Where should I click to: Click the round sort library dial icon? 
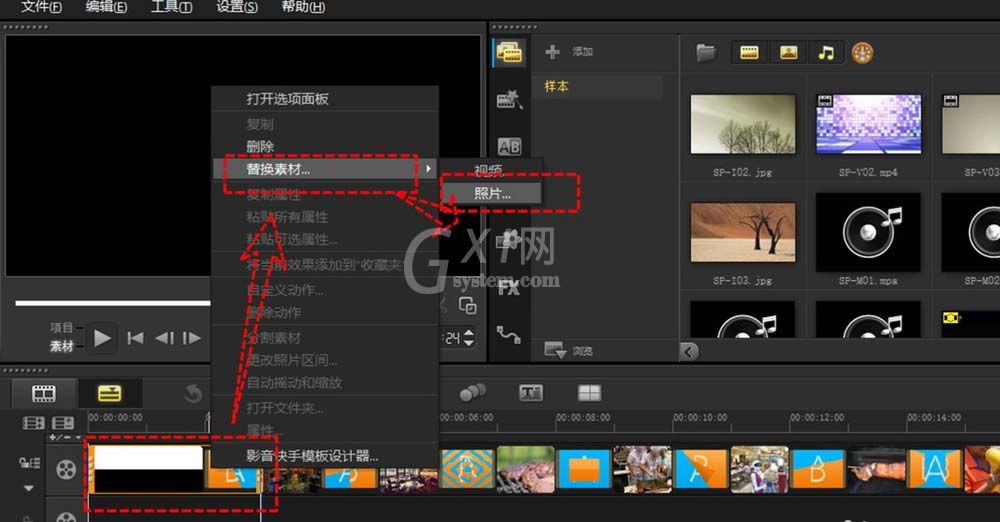pyautogui.click(x=862, y=53)
